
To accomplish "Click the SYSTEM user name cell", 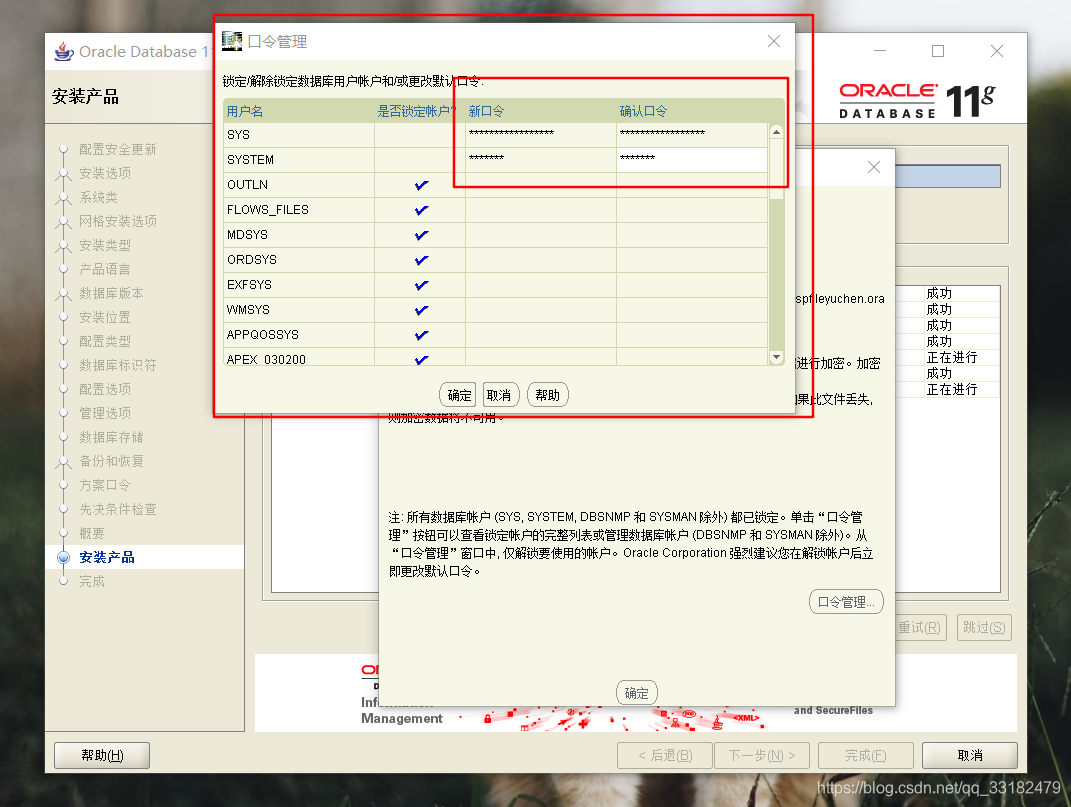I will click(x=299, y=160).
